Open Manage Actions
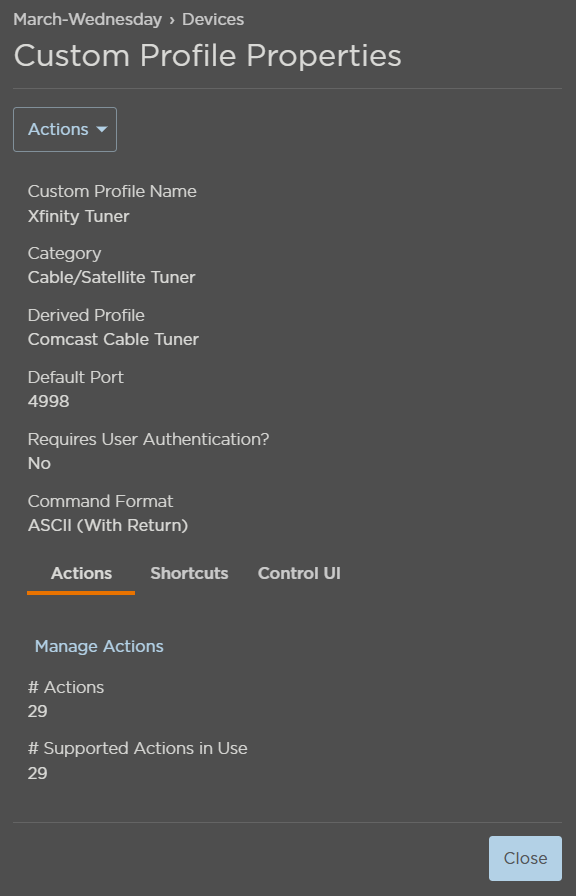Viewport: 576px width, 896px height. point(98,646)
